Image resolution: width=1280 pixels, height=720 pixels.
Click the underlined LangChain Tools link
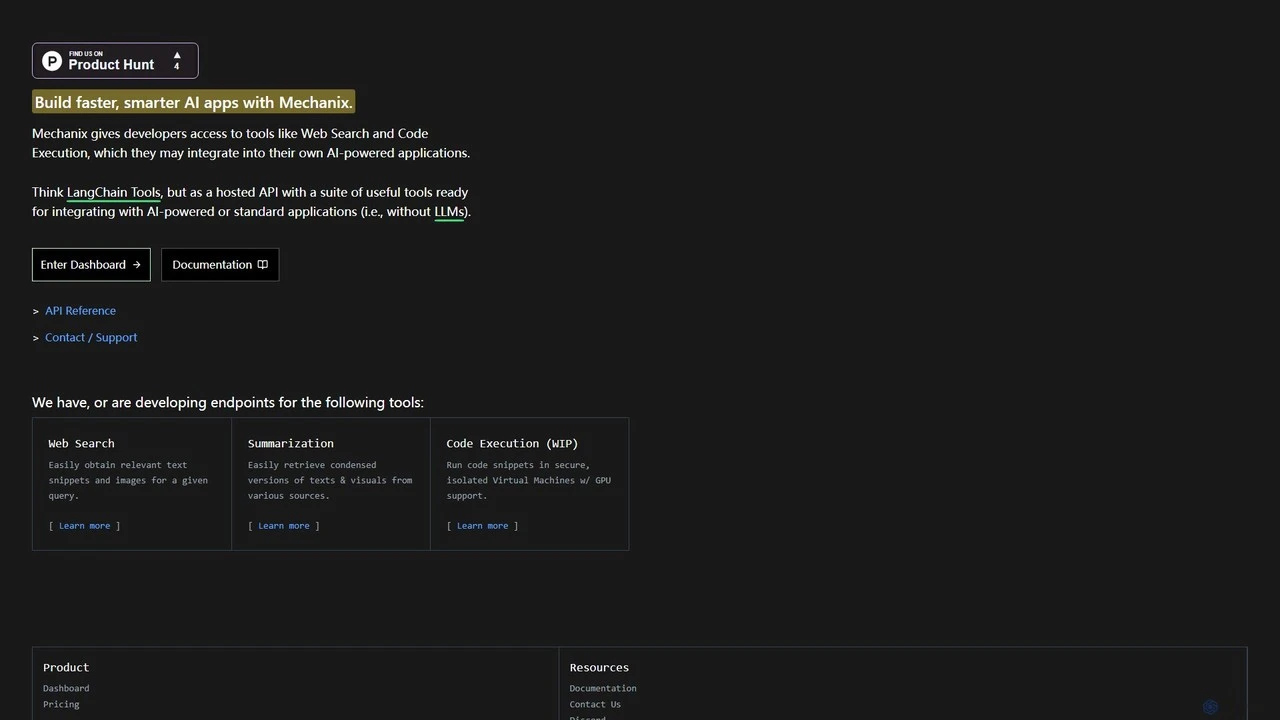(x=113, y=192)
